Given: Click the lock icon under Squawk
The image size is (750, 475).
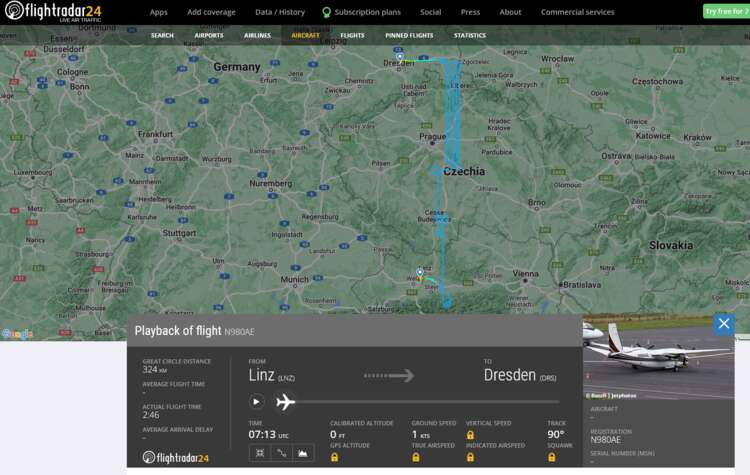Looking at the screenshot, I should 551,457.
